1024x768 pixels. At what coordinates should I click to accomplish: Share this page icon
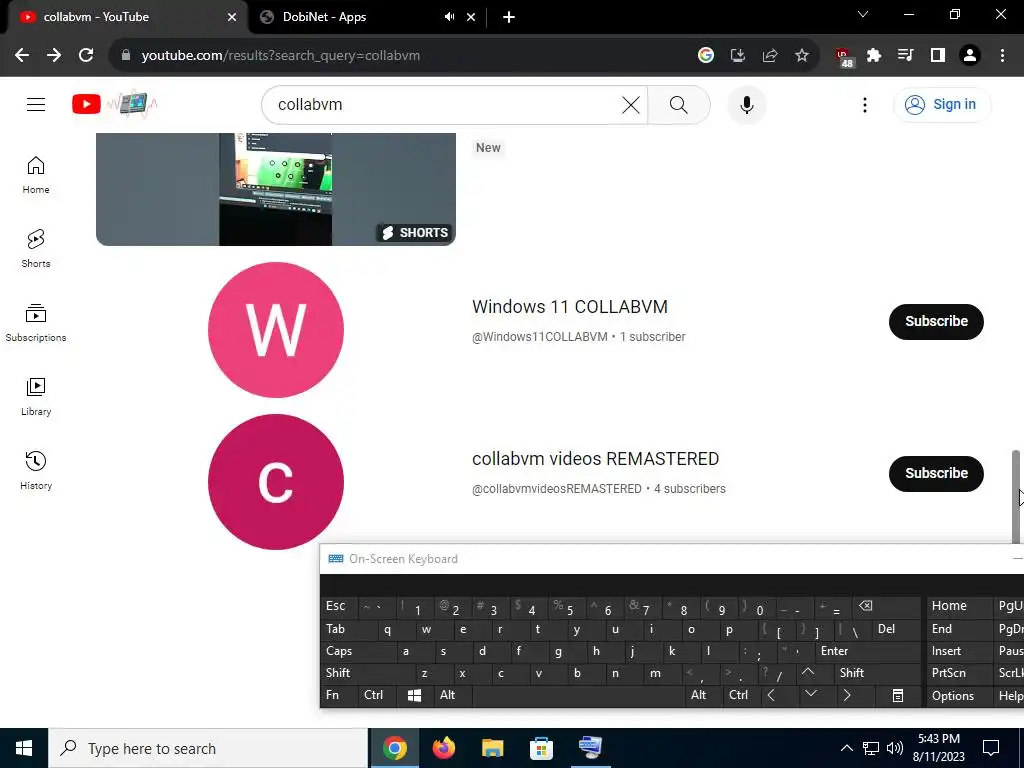pyautogui.click(x=770, y=56)
